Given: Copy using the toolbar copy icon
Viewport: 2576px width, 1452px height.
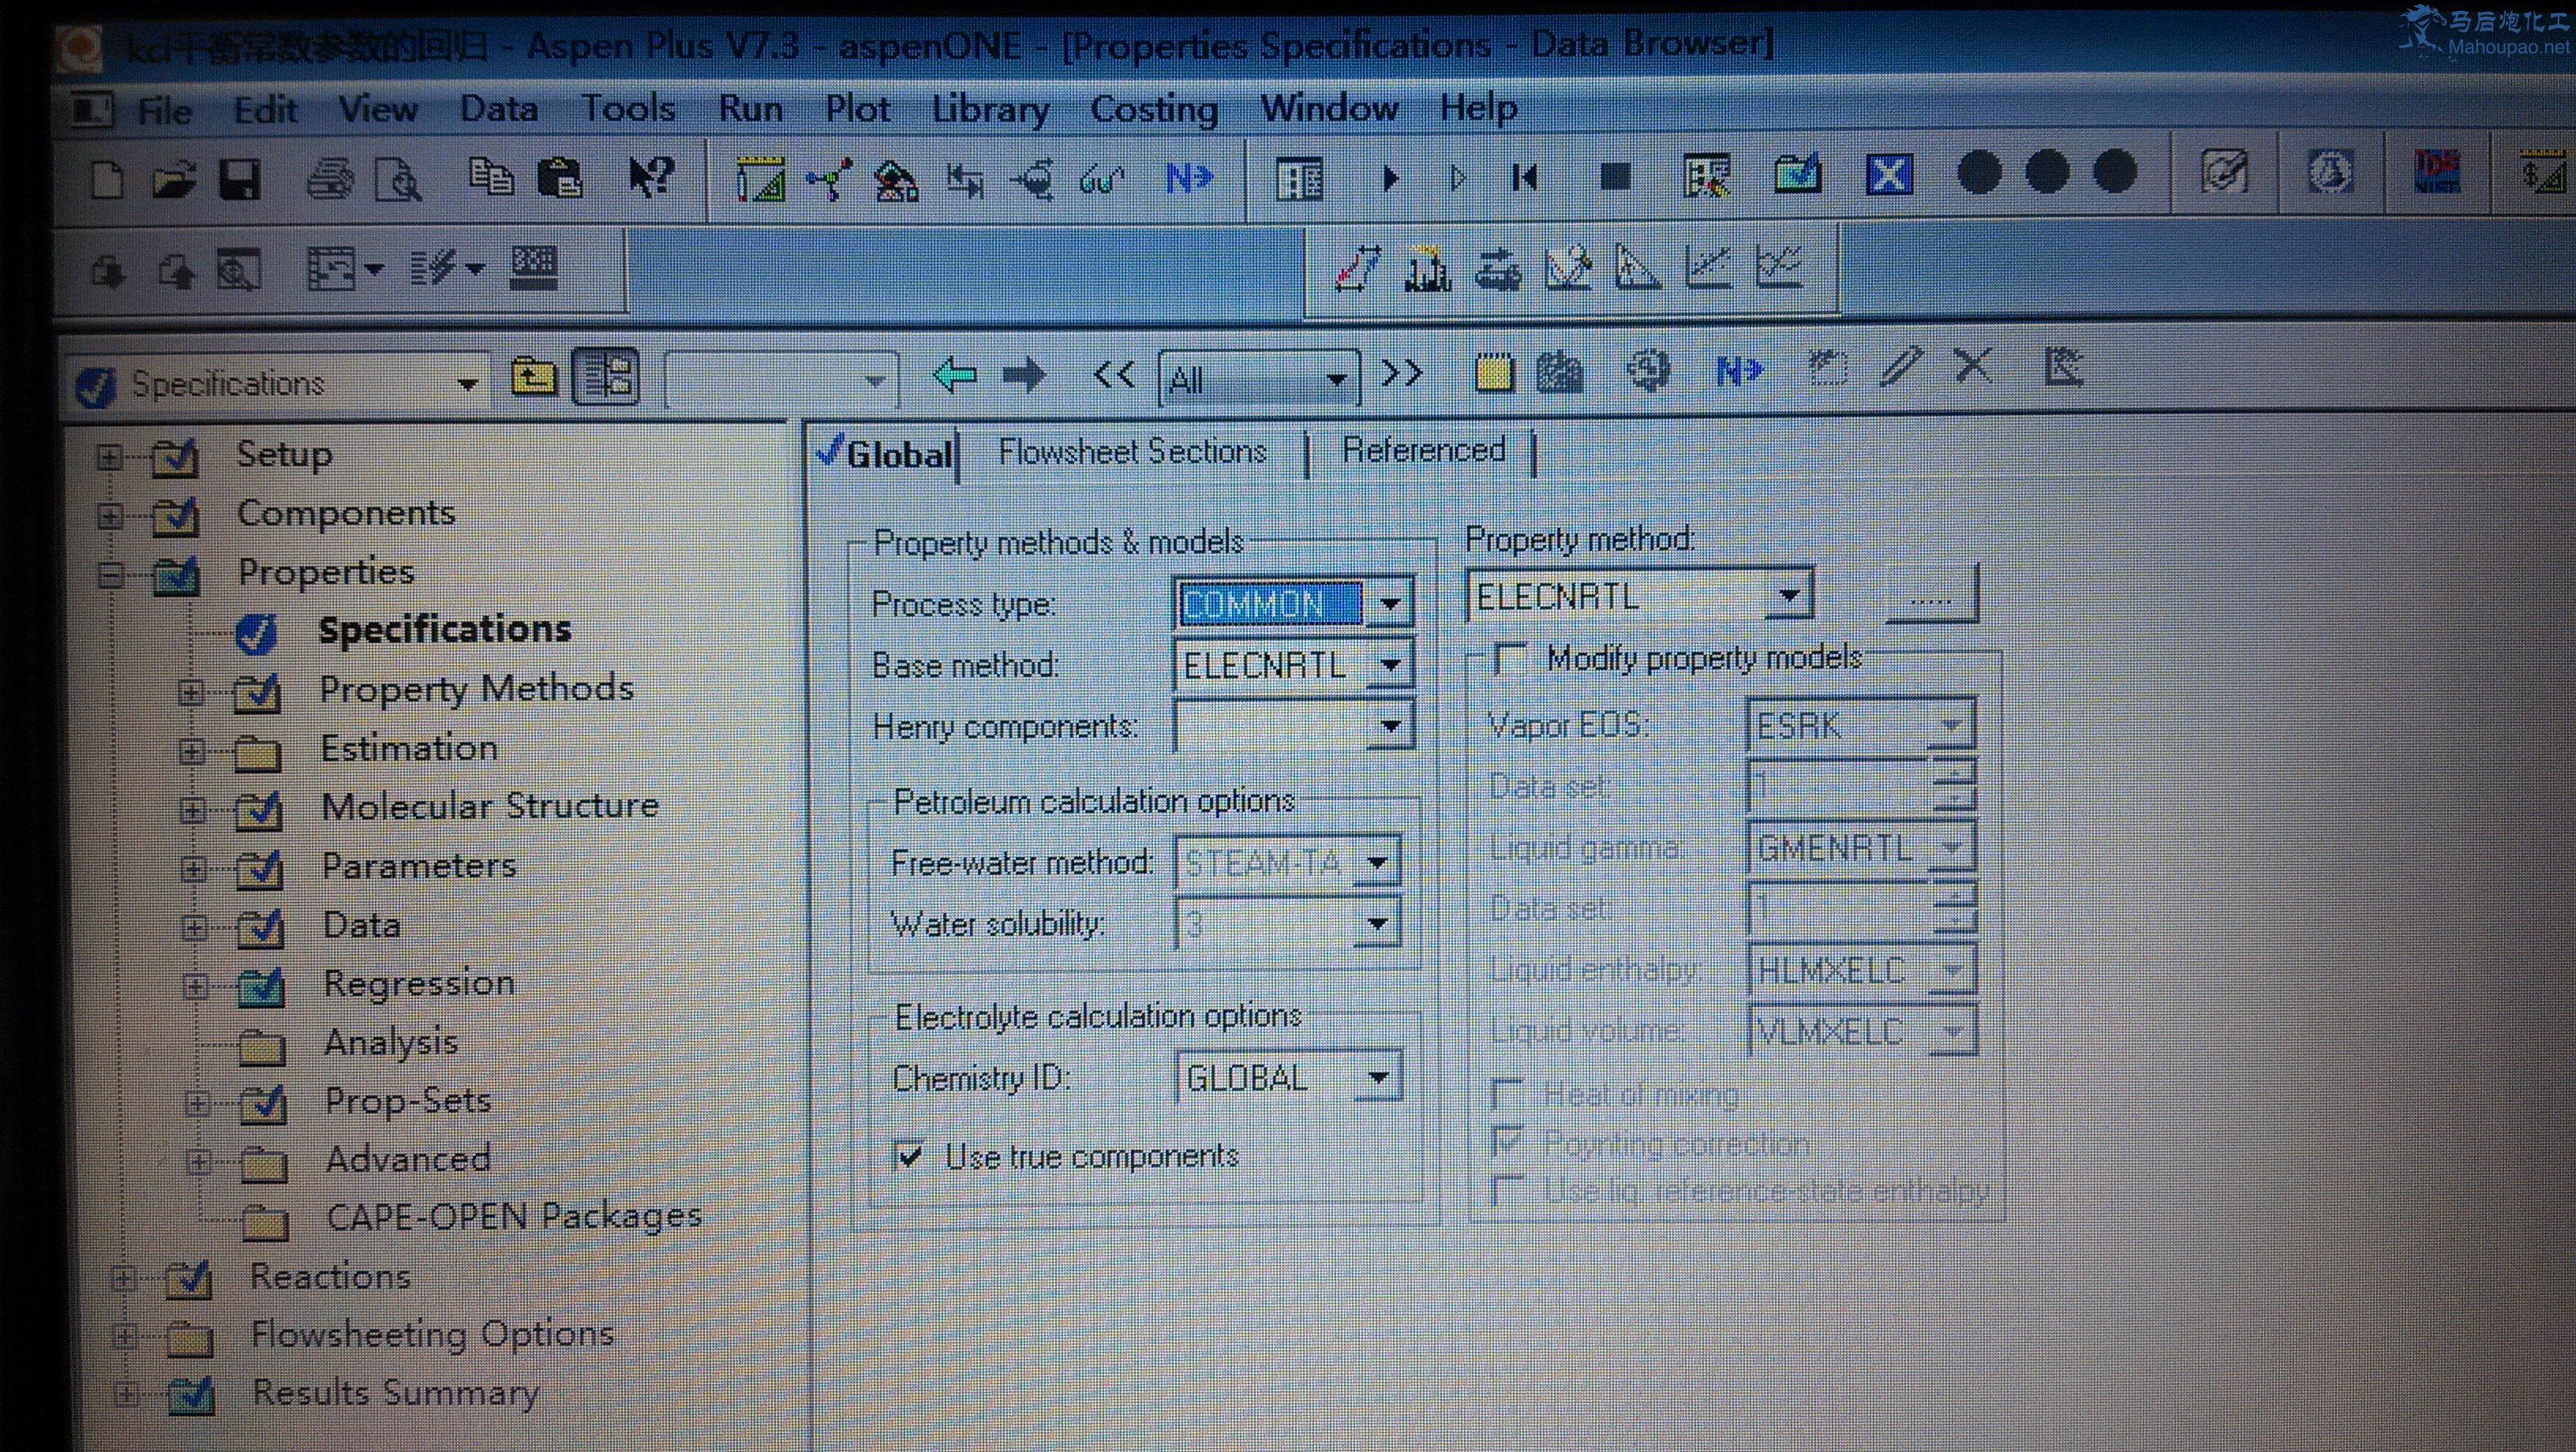Looking at the screenshot, I should [490, 178].
